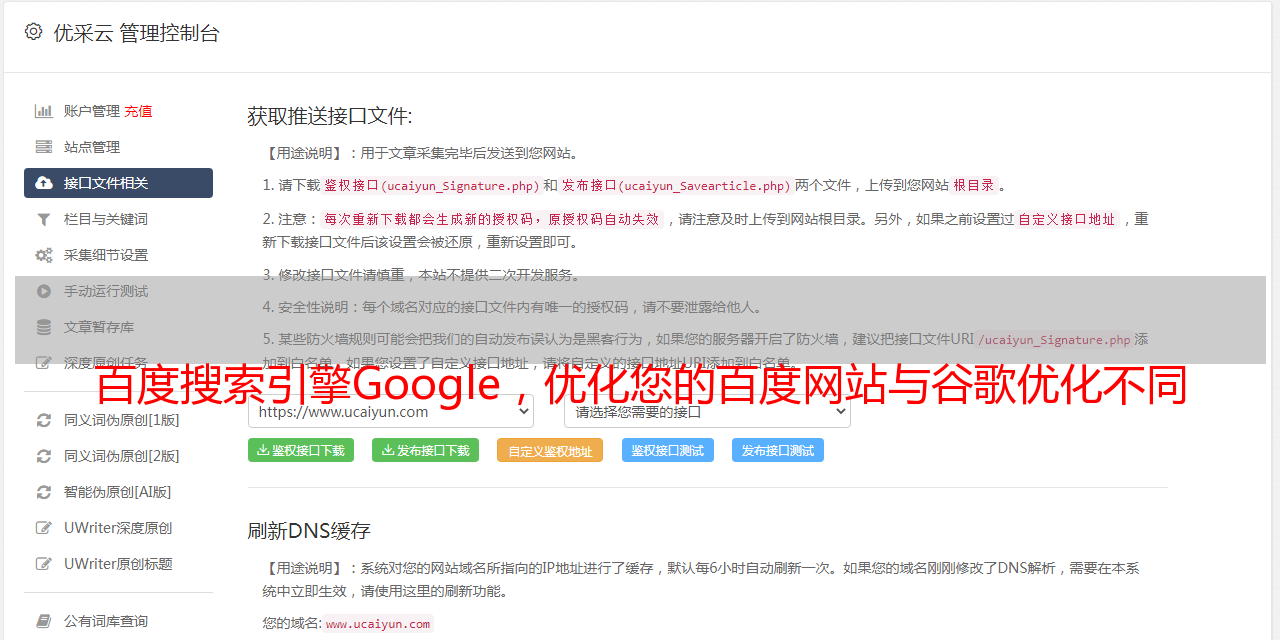Open UWriter原创标题 page
The image size is (1280, 640).
(x=118, y=564)
